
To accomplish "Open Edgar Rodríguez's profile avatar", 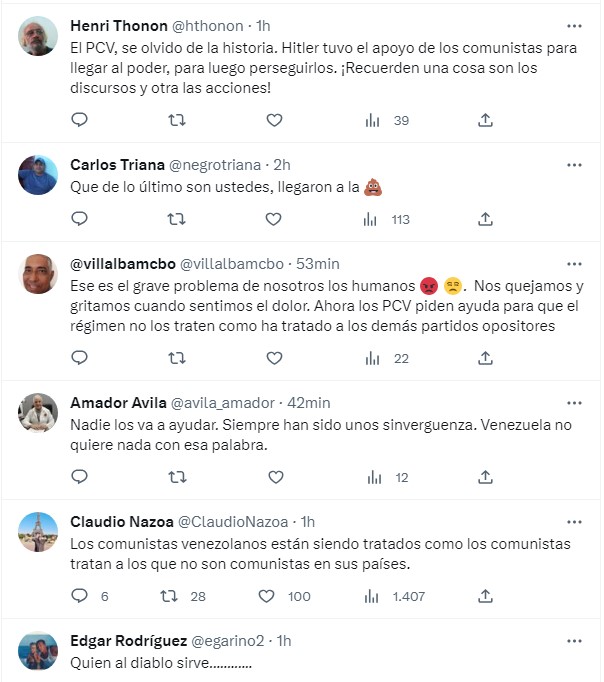I will [38, 650].
